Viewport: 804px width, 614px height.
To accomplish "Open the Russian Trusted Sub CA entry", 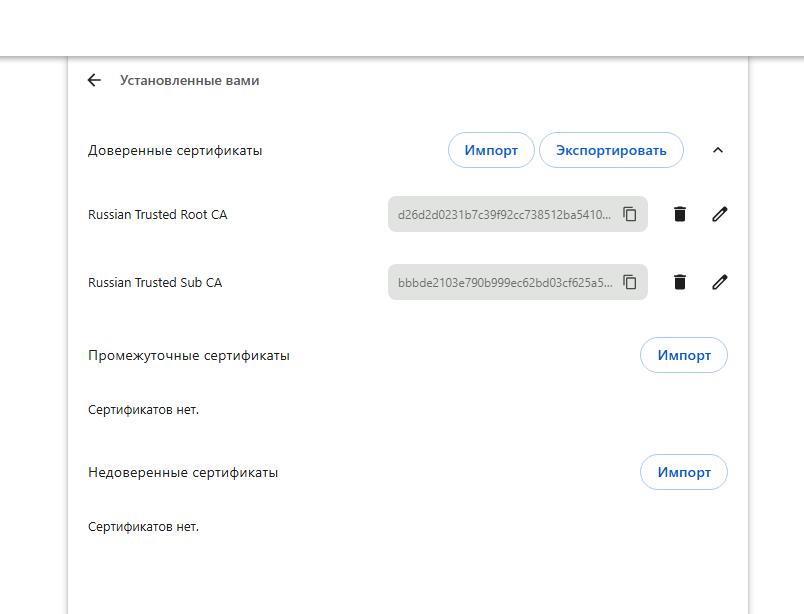I will click(x=155, y=283).
